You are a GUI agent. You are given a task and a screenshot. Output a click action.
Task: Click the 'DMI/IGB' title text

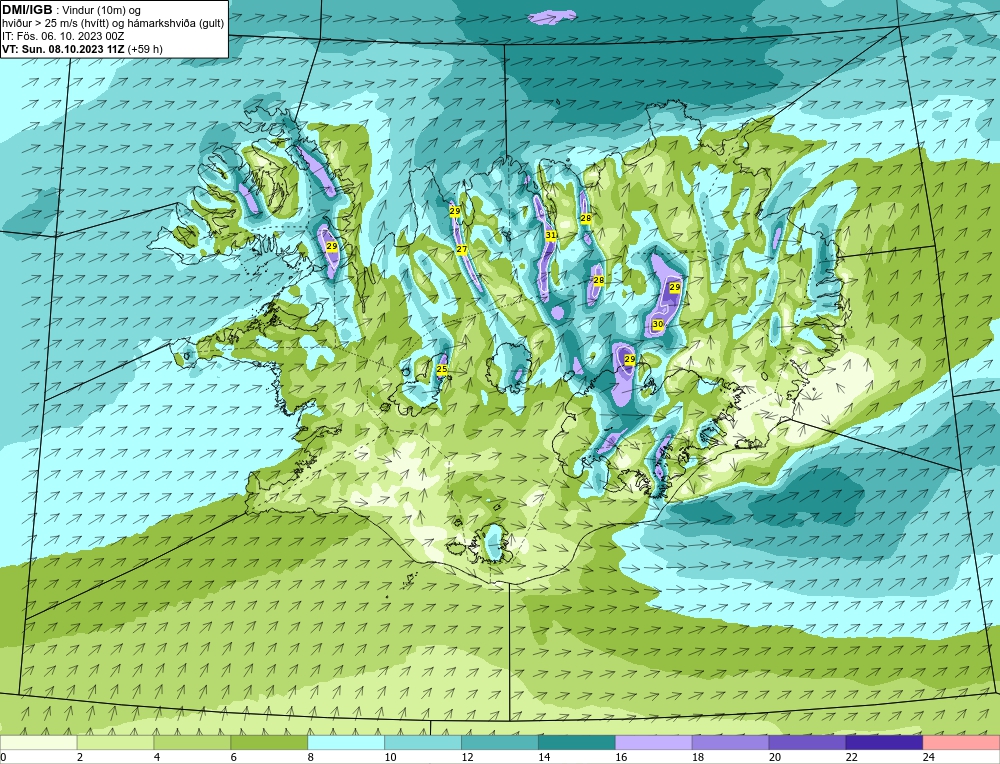(27, 10)
